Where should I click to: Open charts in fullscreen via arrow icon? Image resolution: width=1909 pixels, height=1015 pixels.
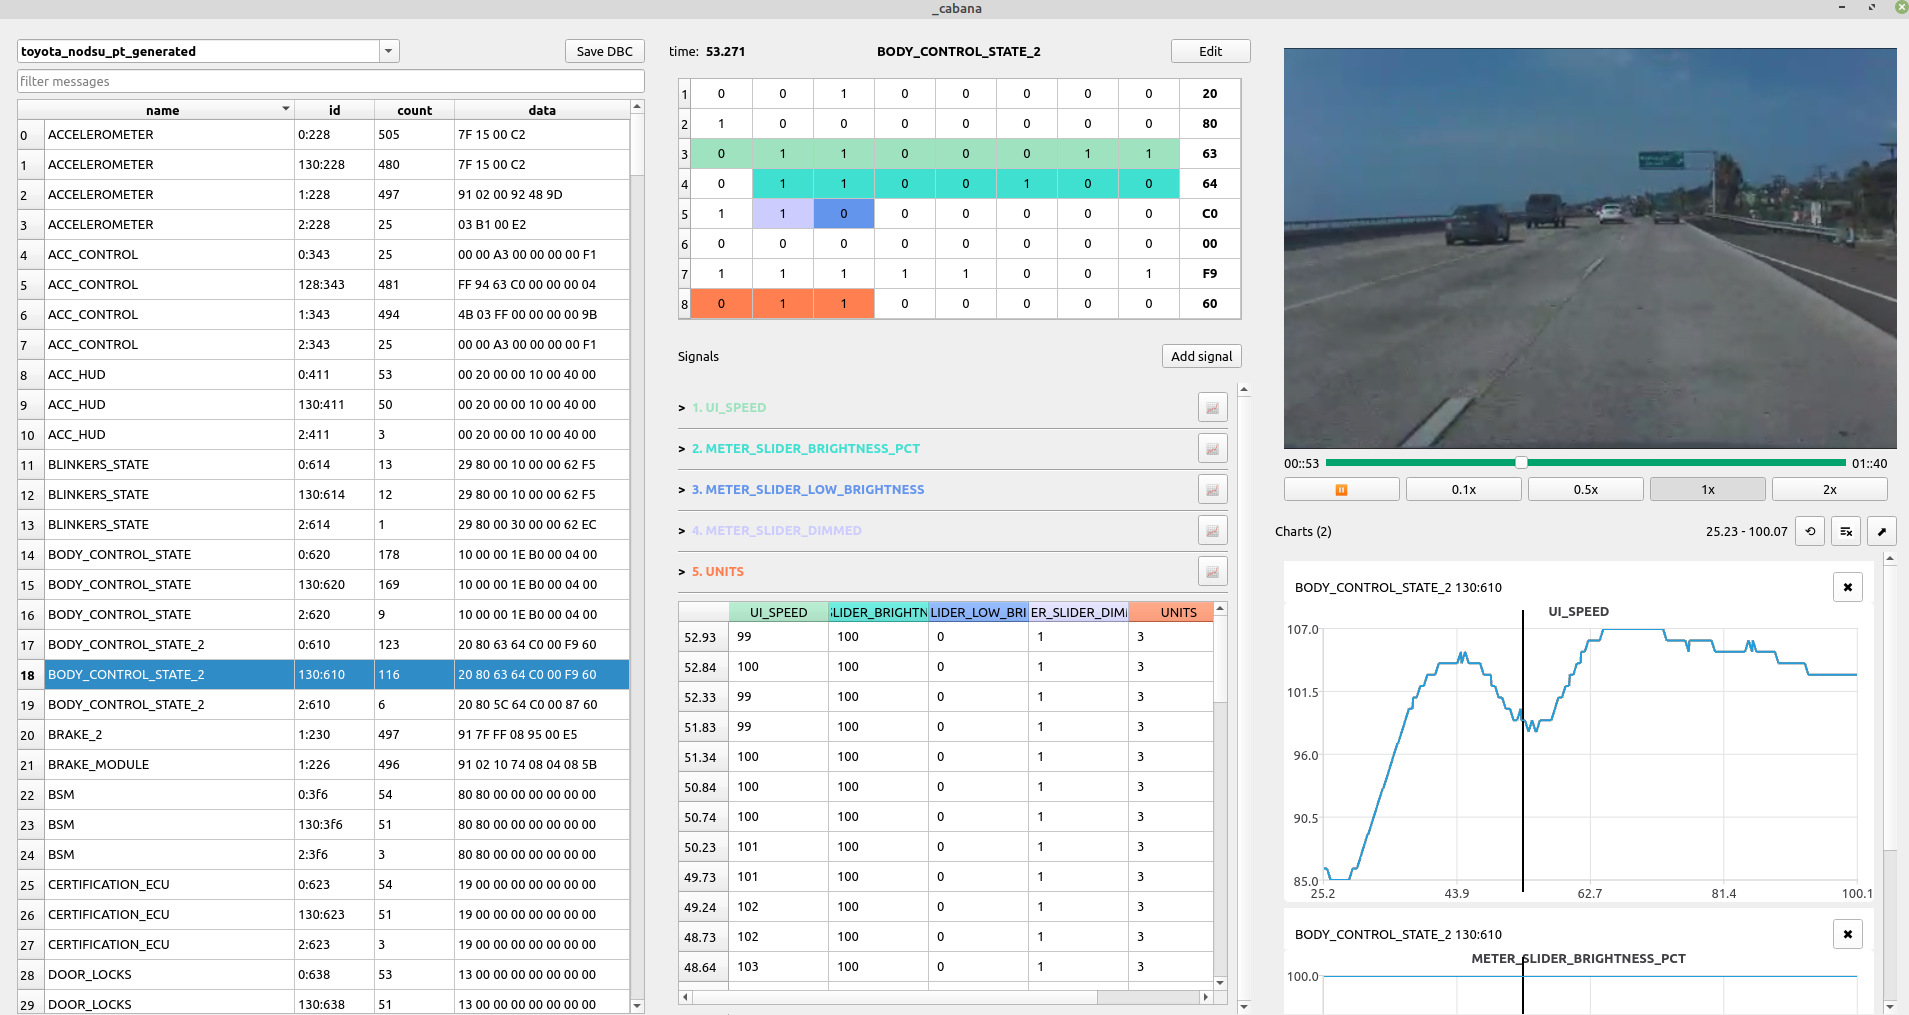pyautogui.click(x=1883, y=531)
